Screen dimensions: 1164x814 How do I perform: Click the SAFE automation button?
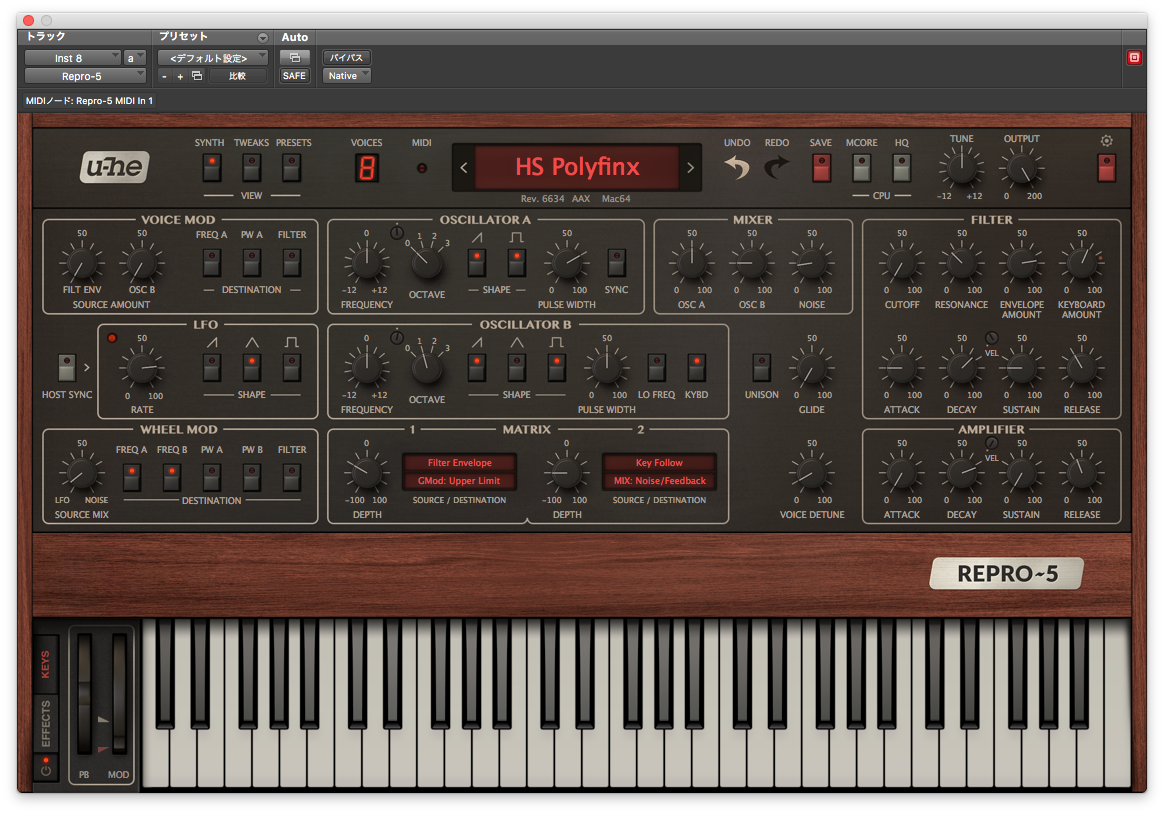click(x=295, y=76)
